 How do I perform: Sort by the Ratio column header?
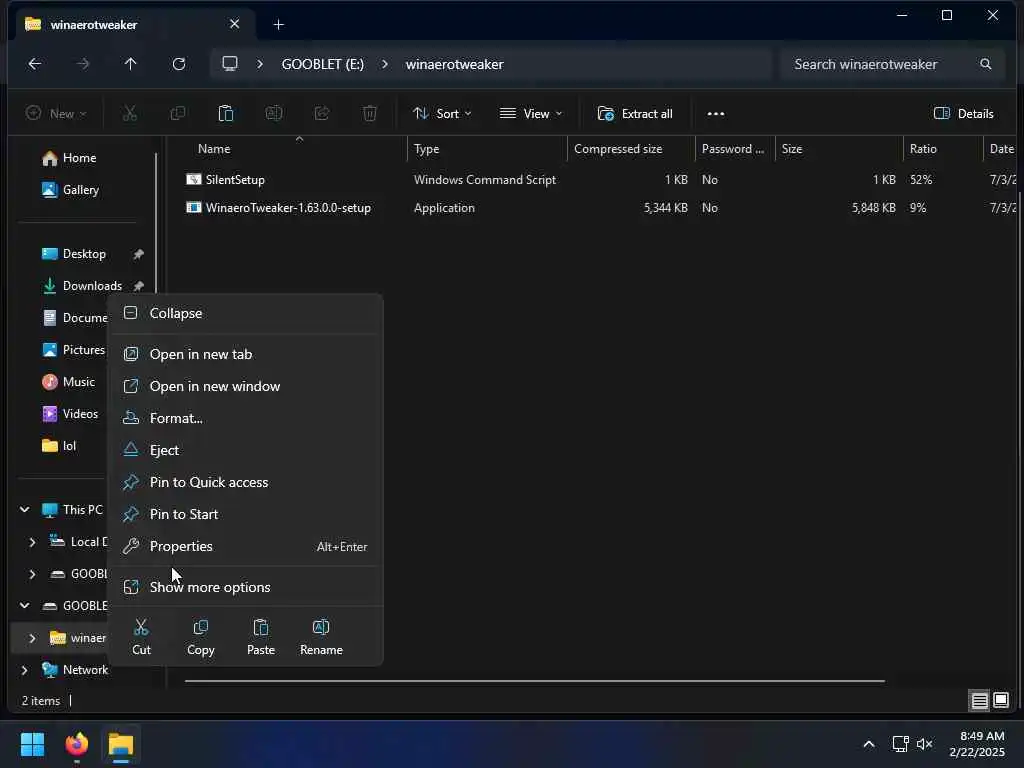(x=923, y=149)
